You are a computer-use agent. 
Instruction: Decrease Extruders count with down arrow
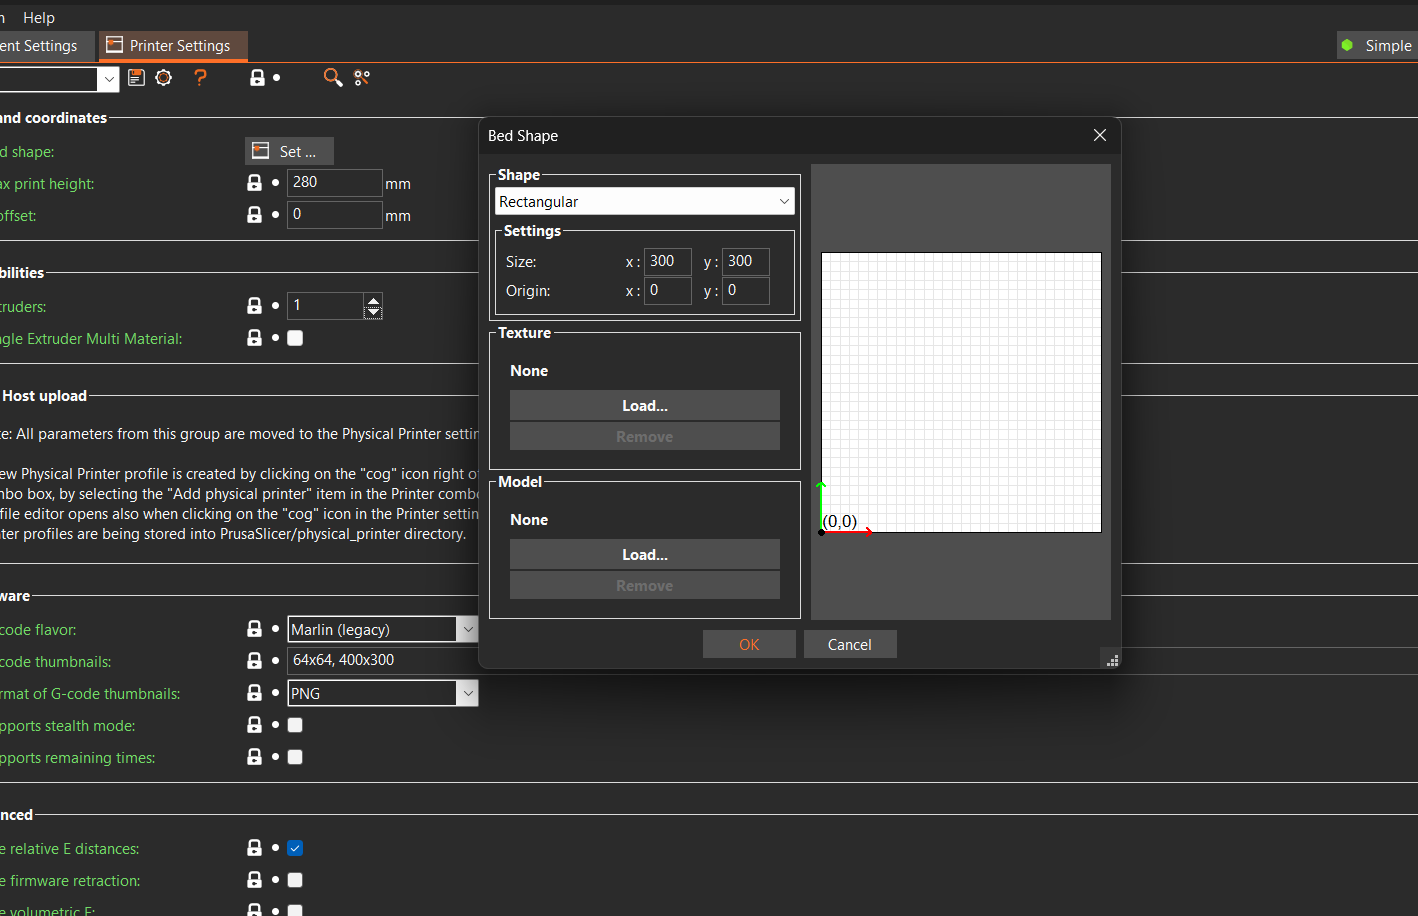tap(373, 312)
